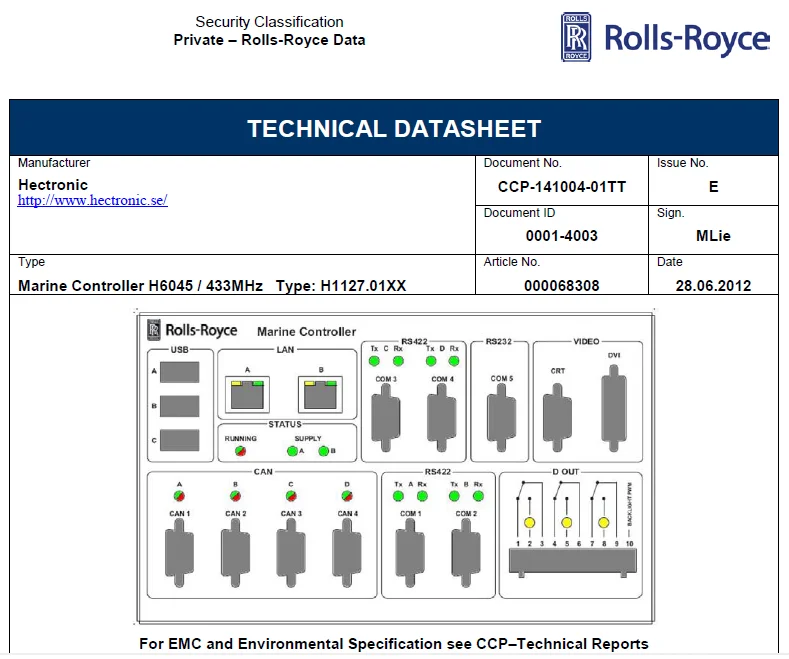Click Private – Rolls-Royce Data text
The image size is (789, 659).
269,40
